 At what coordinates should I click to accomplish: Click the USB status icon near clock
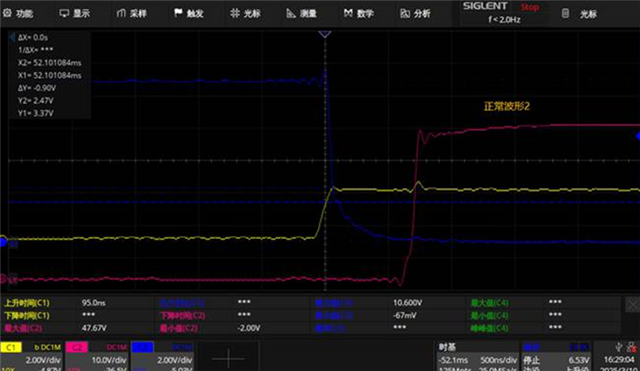click(x=619, y=347)
